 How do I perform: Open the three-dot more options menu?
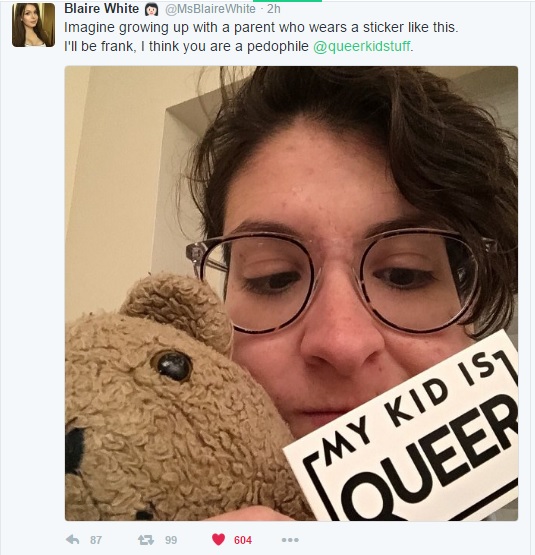pyautogui.click(x=290, y=540)
